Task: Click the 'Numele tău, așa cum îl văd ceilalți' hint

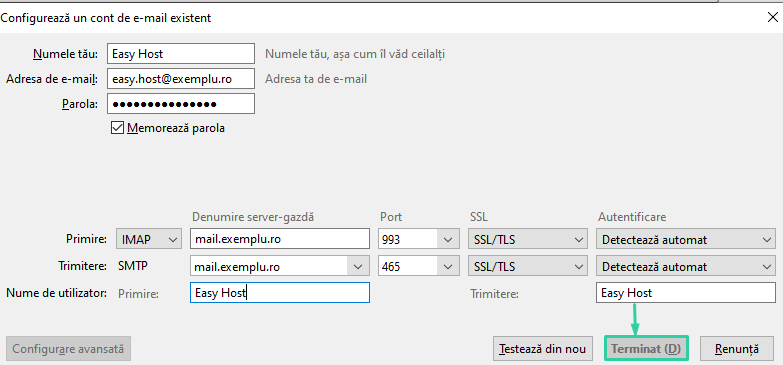Action: [x=355, y=54]
